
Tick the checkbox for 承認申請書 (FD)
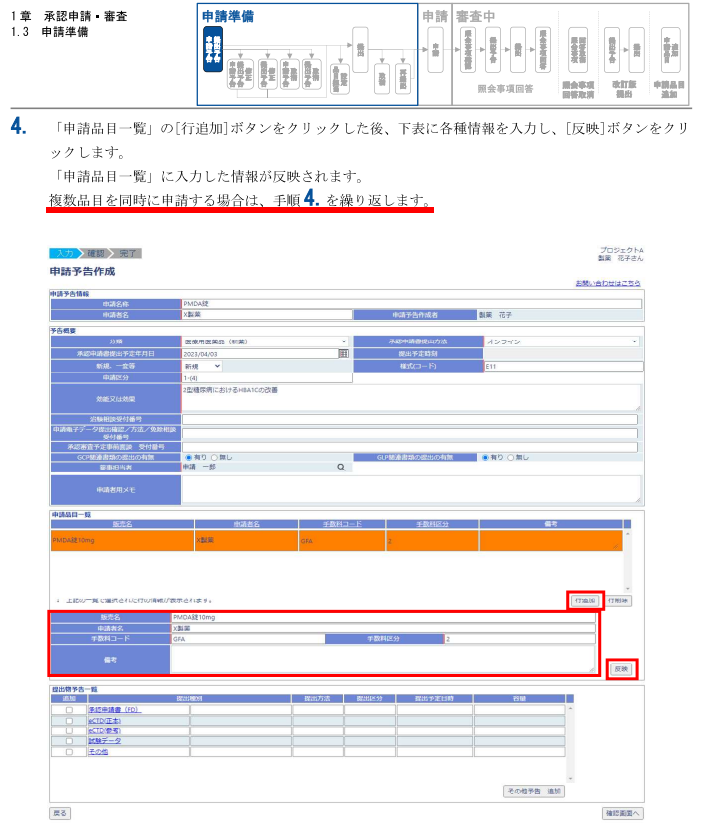(x=69, y=708)
